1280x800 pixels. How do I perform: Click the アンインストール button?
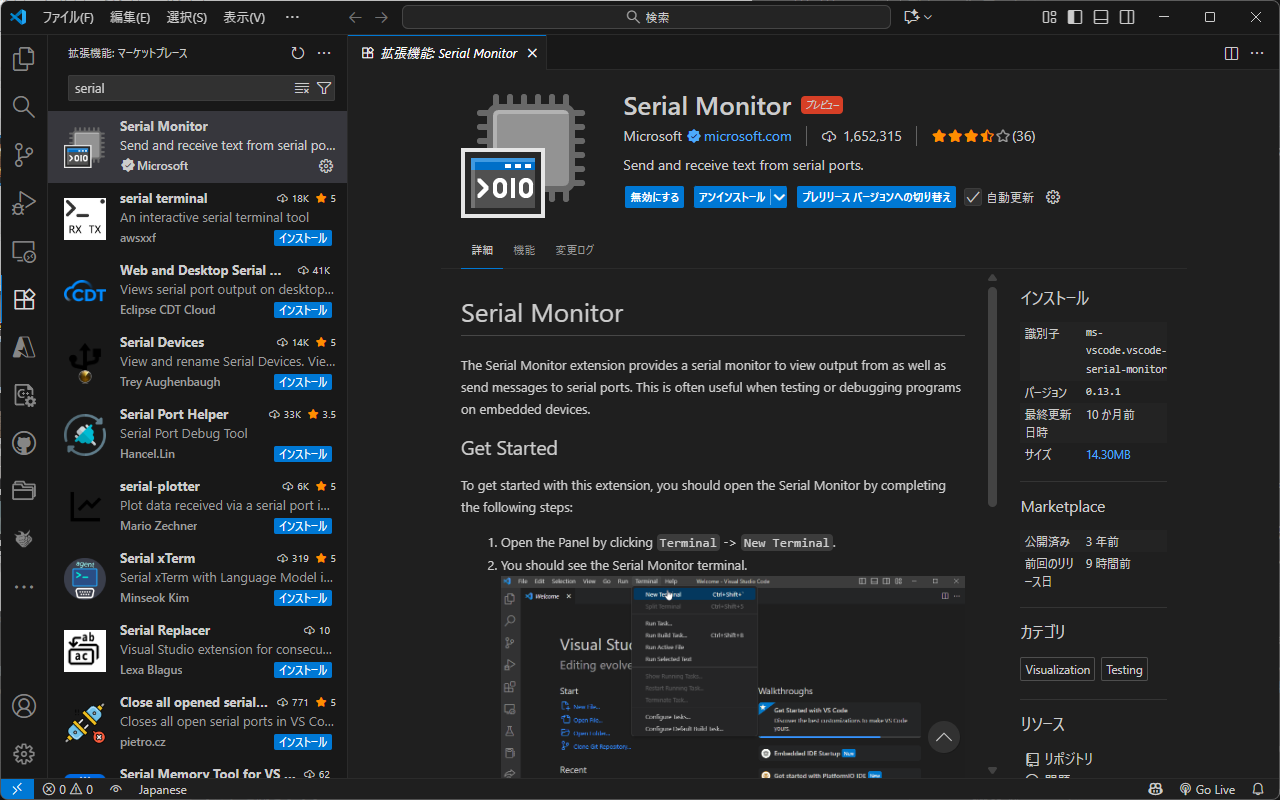[732, 197]
